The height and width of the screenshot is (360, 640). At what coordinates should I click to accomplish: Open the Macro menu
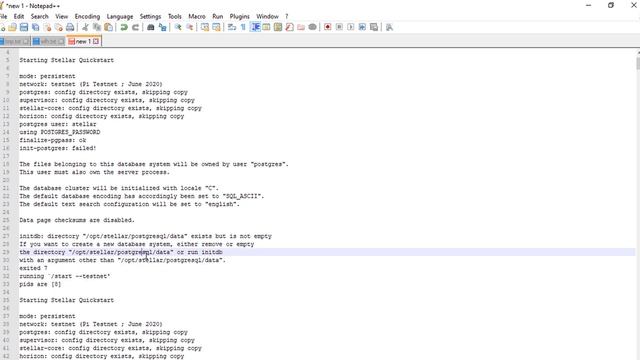click(x=197, y=16)
